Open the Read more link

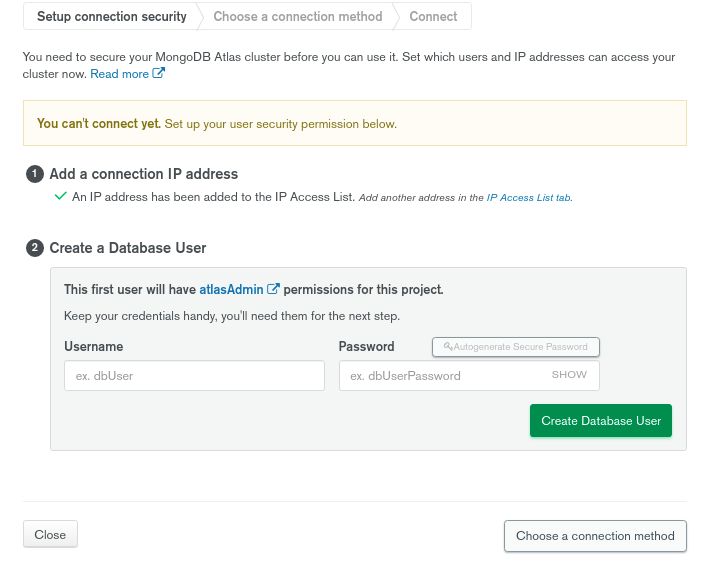click(x=120, y=74)
